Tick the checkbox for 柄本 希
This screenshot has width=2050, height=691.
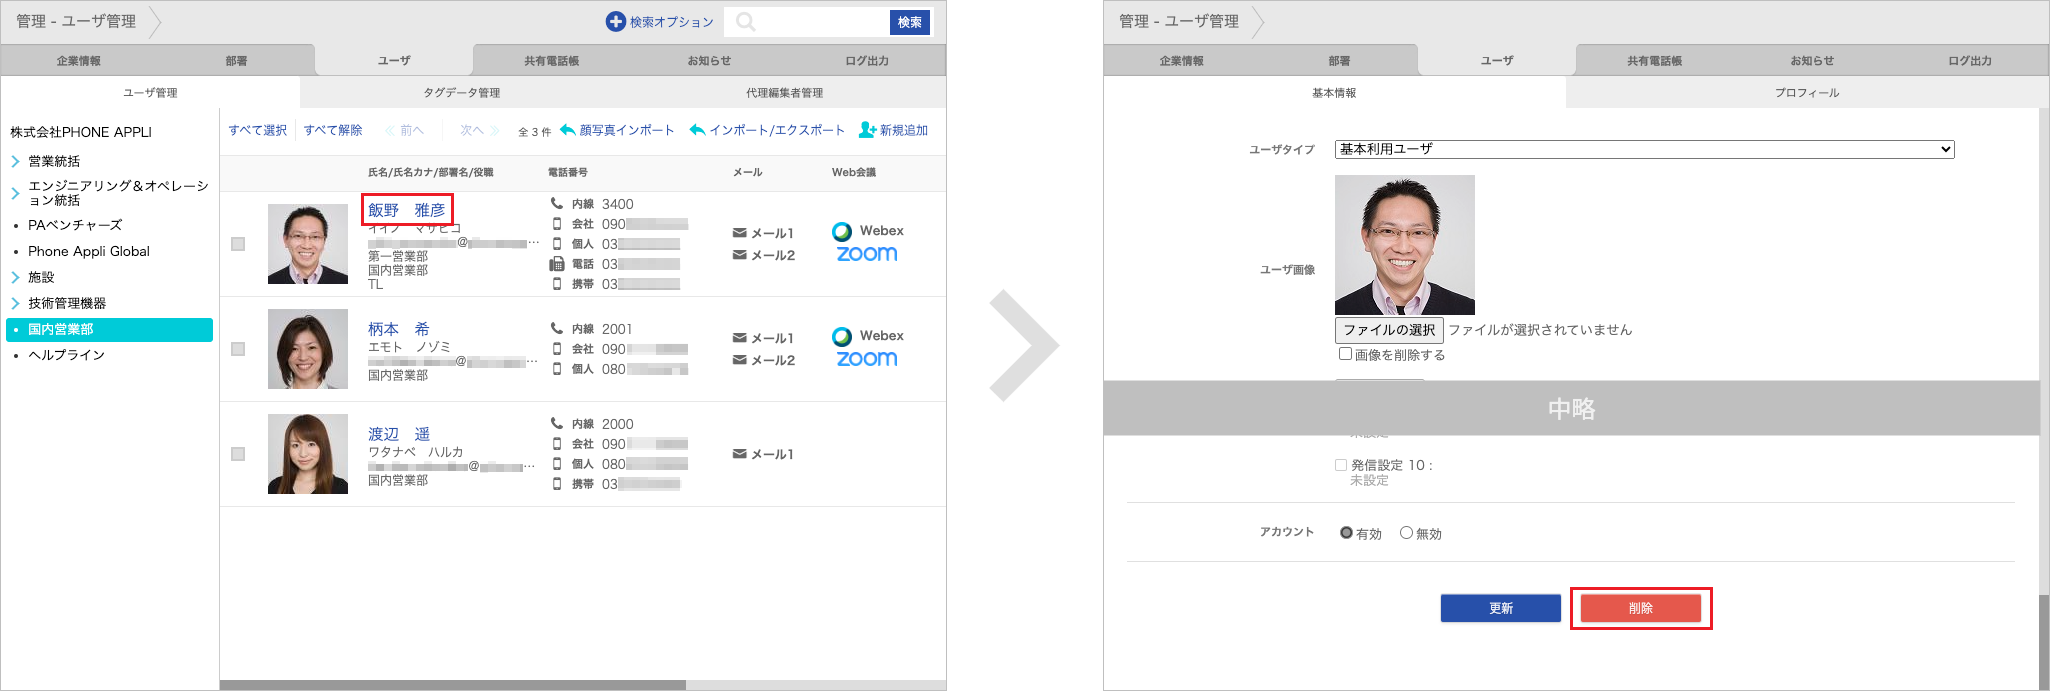(238, 349)
